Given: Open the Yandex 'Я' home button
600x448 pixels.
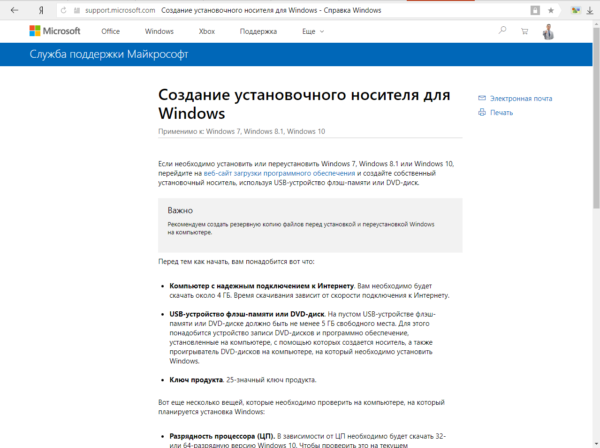Looking at the screenshot, I should pos(41,10).
